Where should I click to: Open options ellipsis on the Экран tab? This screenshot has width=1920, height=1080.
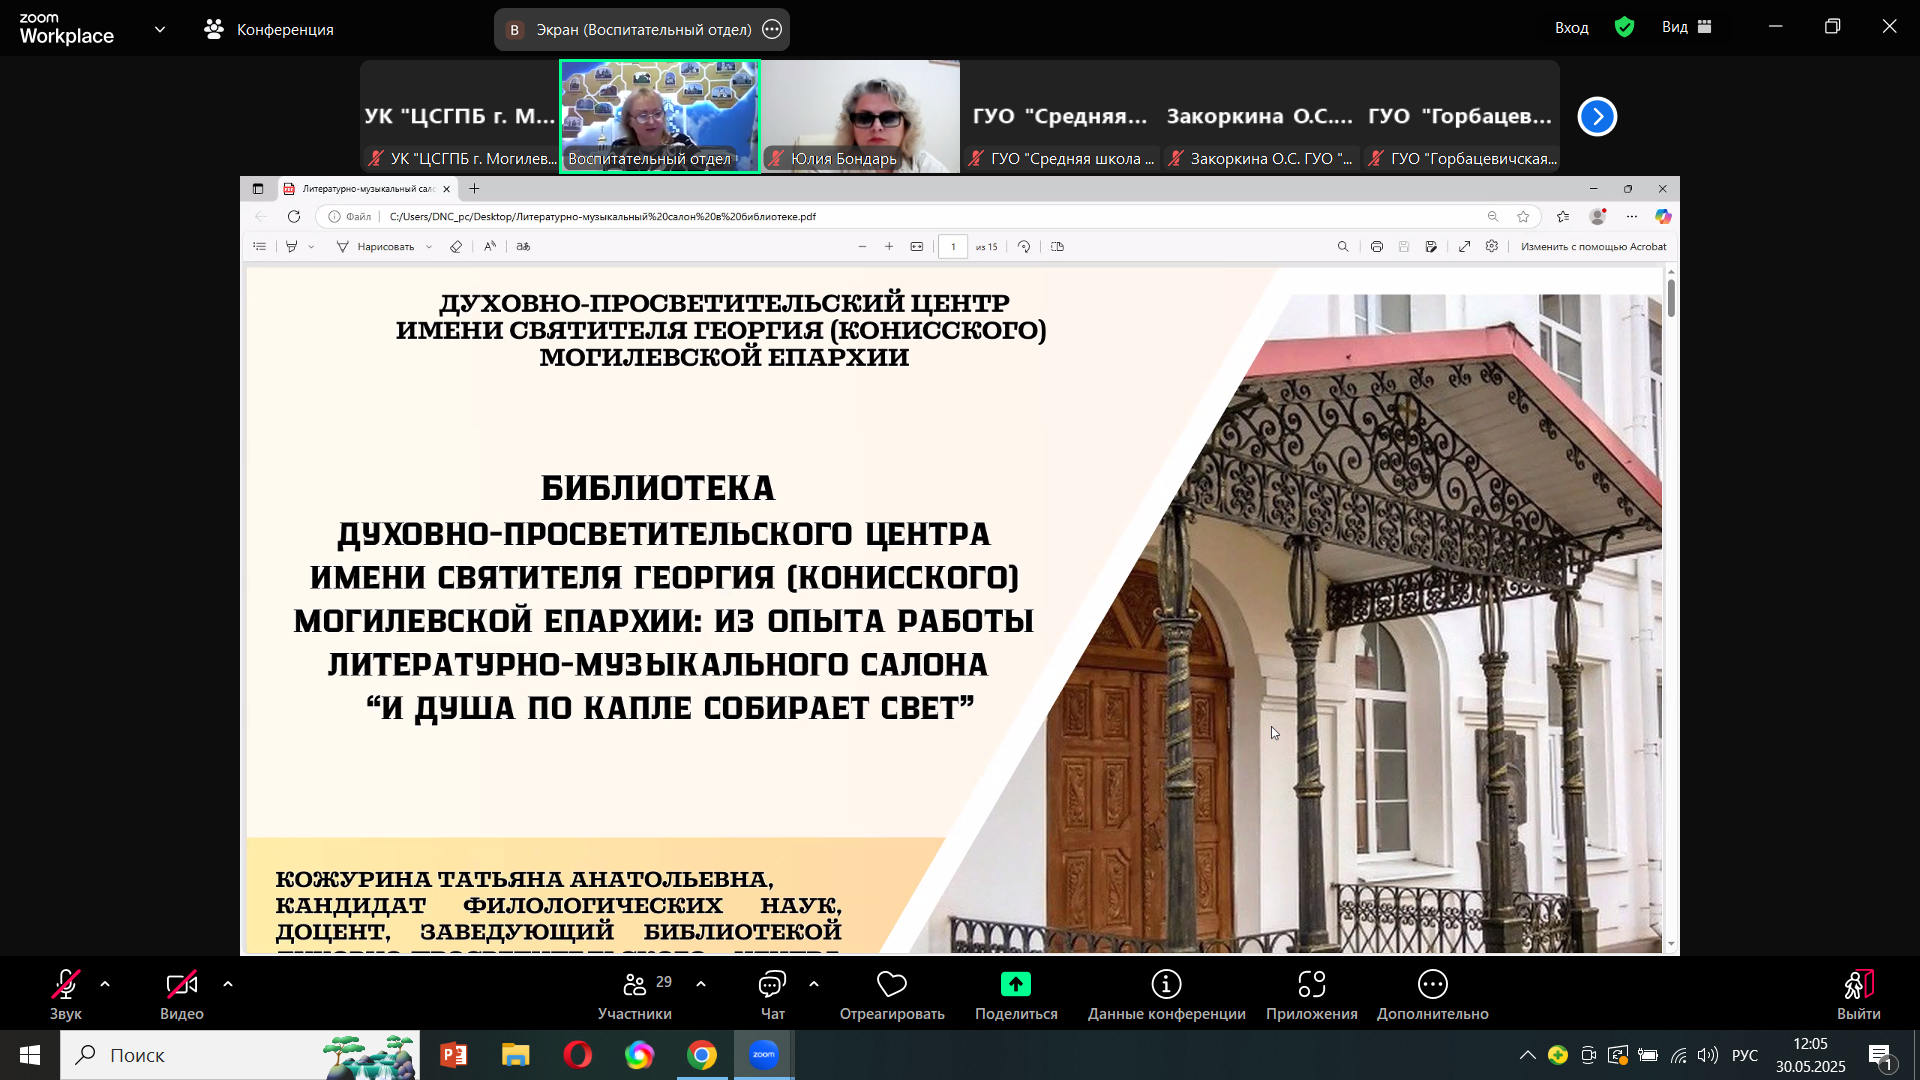(772, 29)
